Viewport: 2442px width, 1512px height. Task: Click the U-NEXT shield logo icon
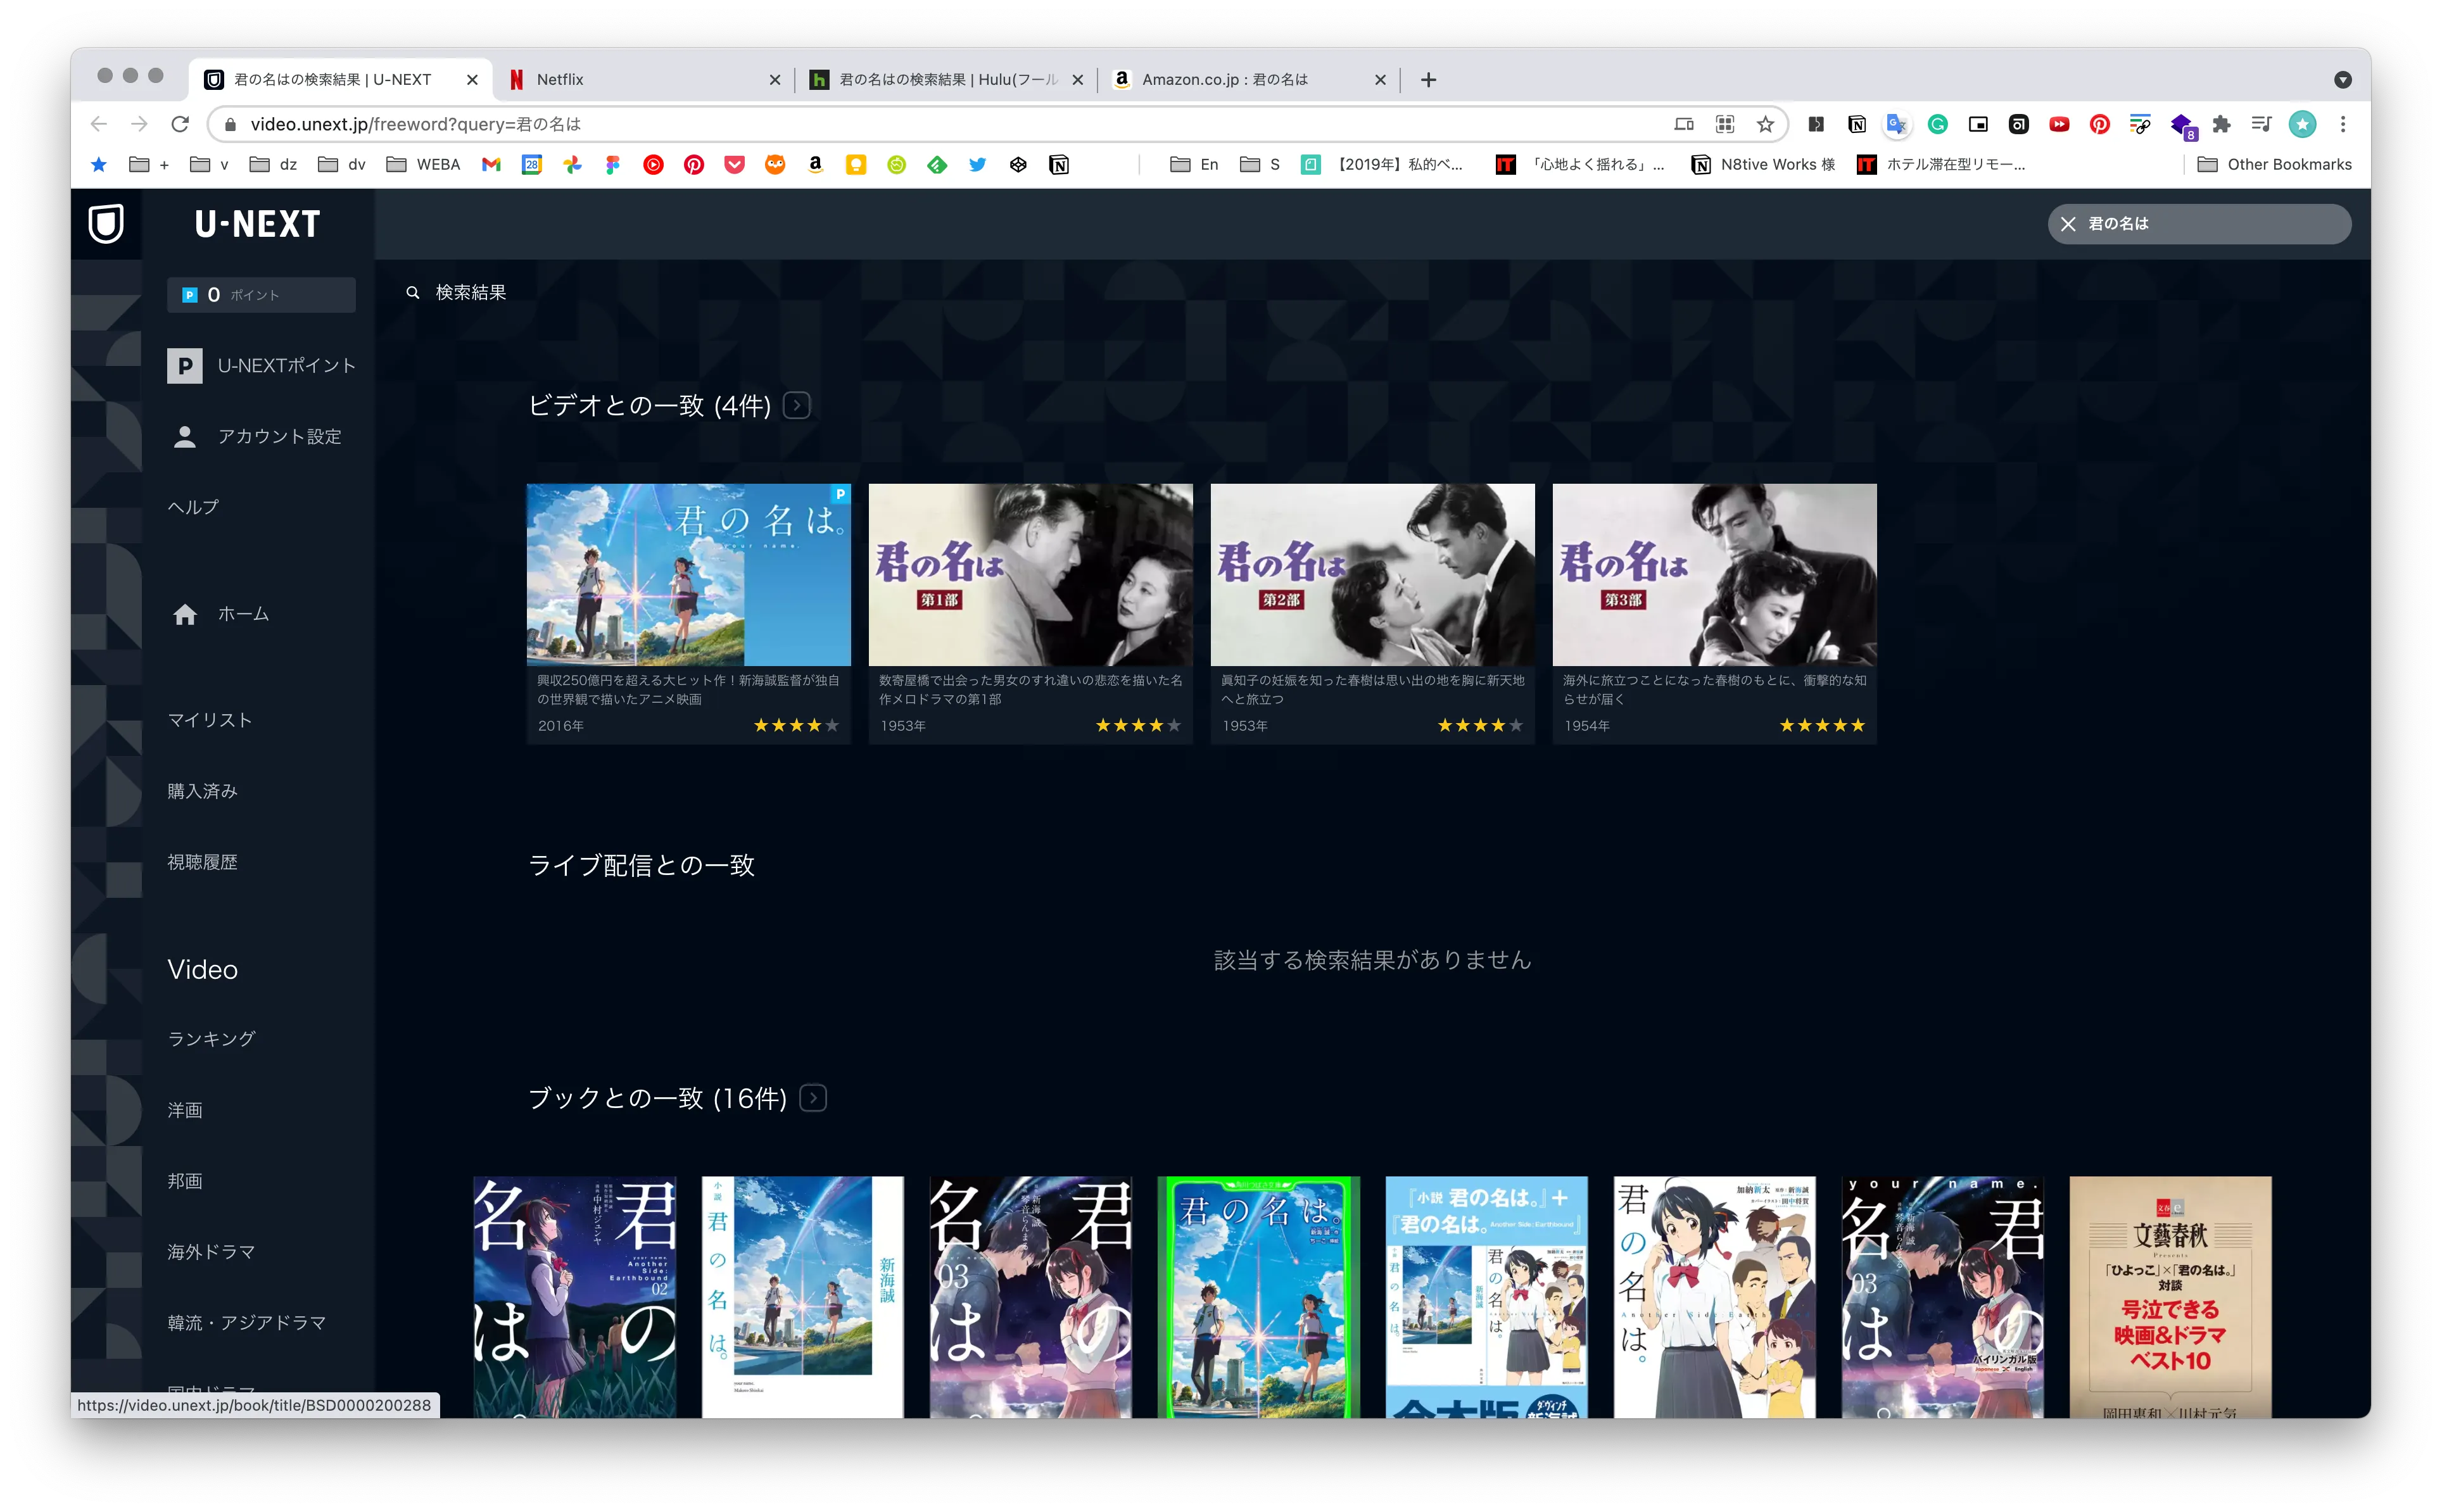[x=106, y=223]
